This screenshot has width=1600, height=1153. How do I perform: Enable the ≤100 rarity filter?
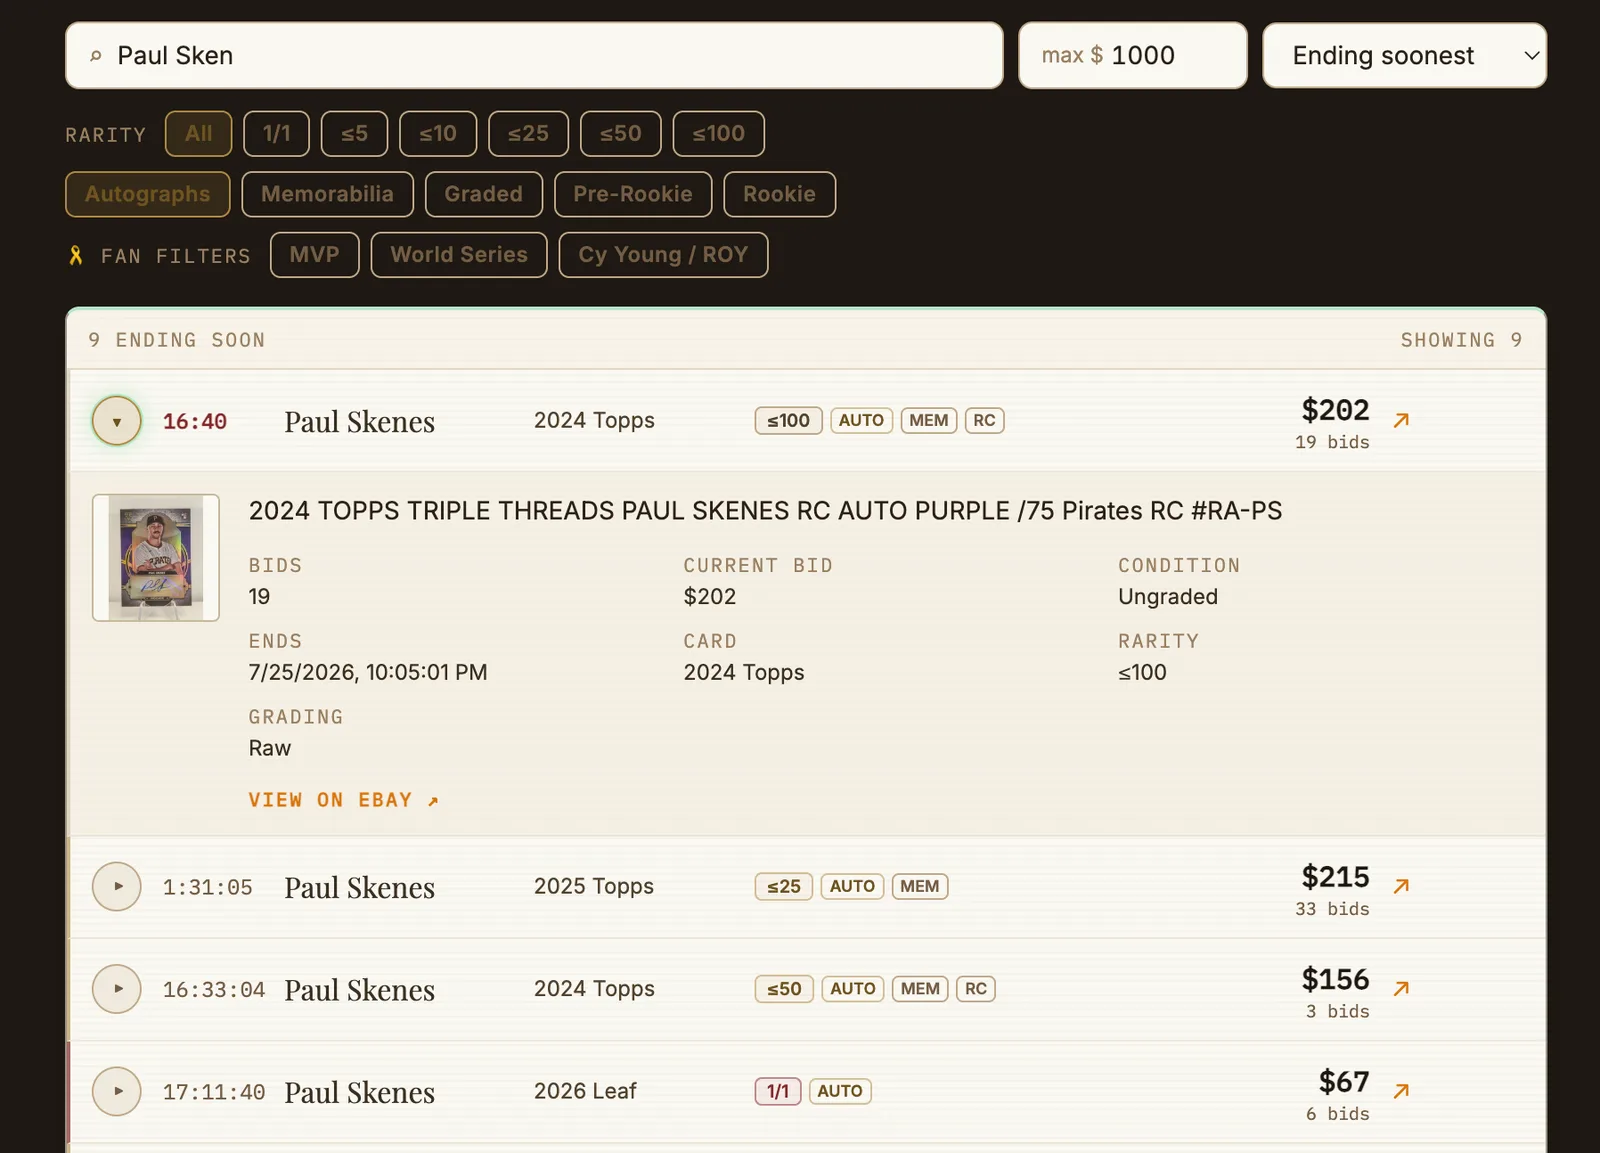point(719,134)
